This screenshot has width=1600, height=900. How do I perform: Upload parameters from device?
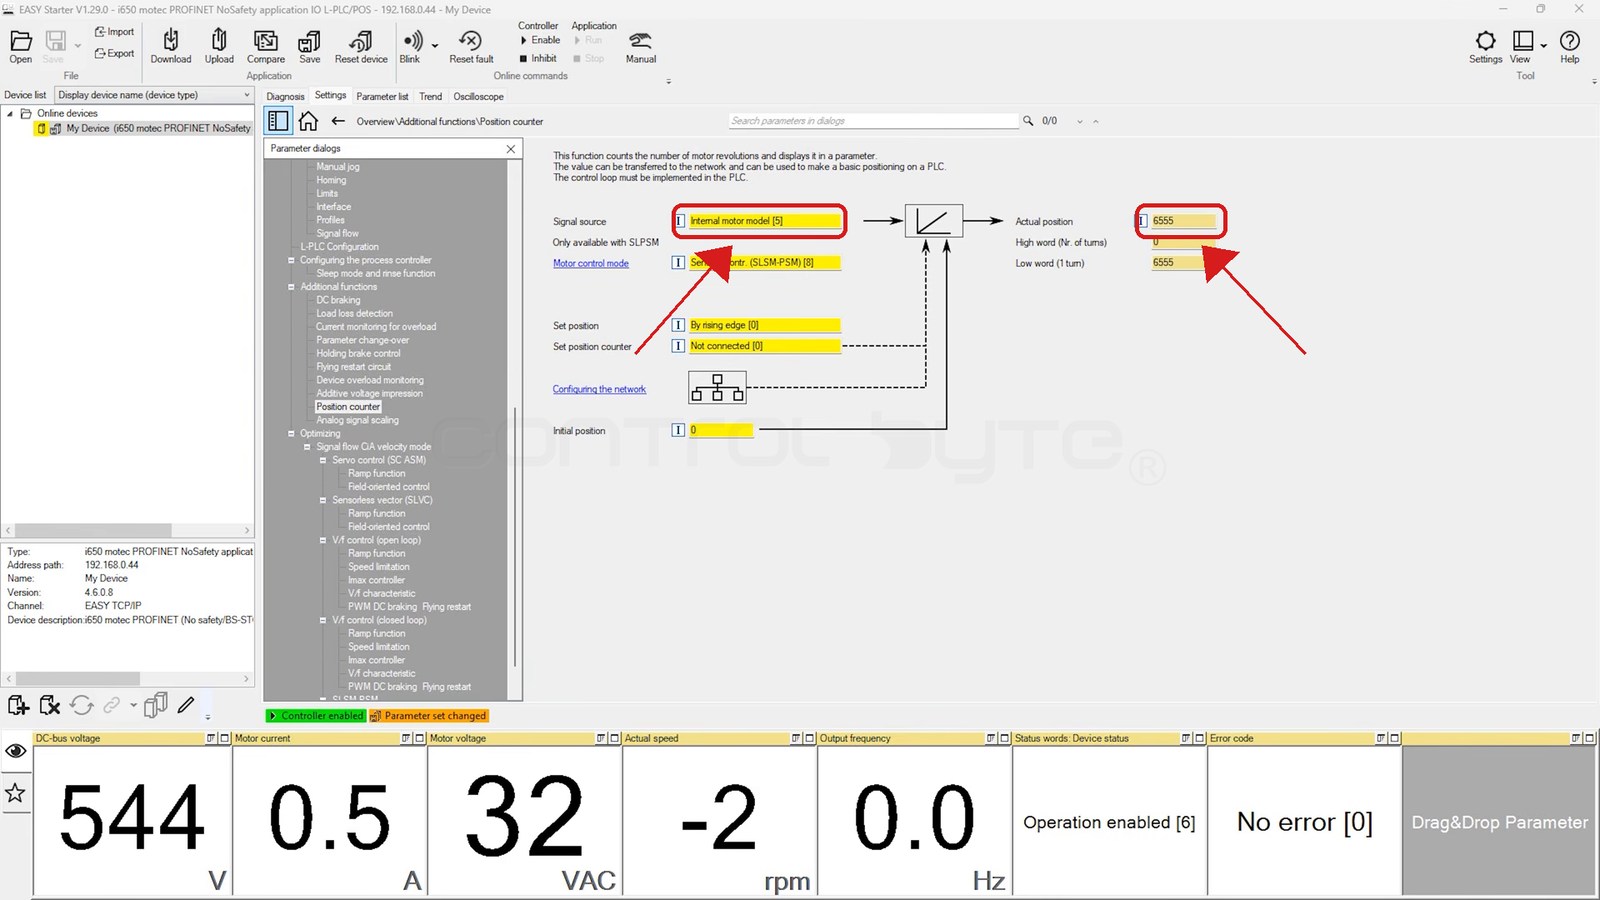click(219, 46)
